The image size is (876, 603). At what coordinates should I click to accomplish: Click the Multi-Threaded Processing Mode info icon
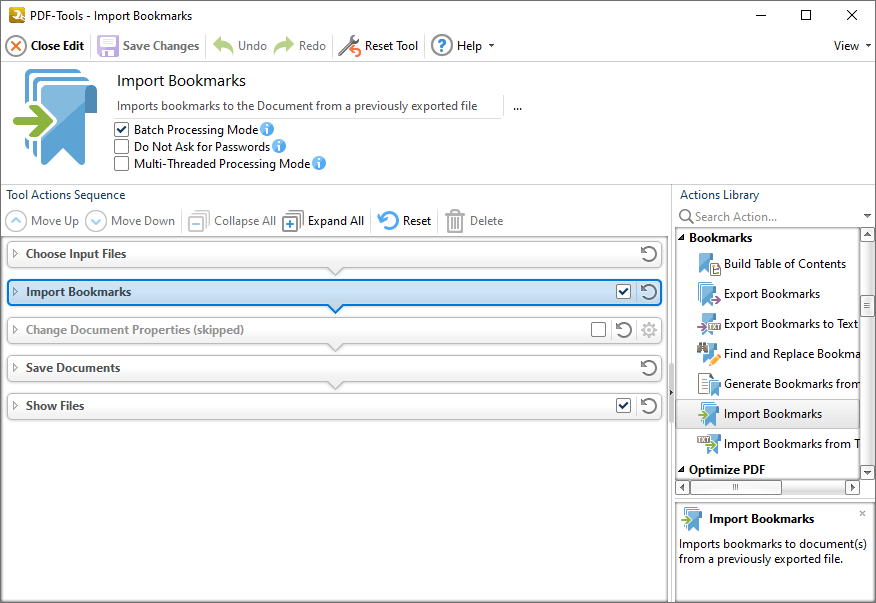(319, 163)
